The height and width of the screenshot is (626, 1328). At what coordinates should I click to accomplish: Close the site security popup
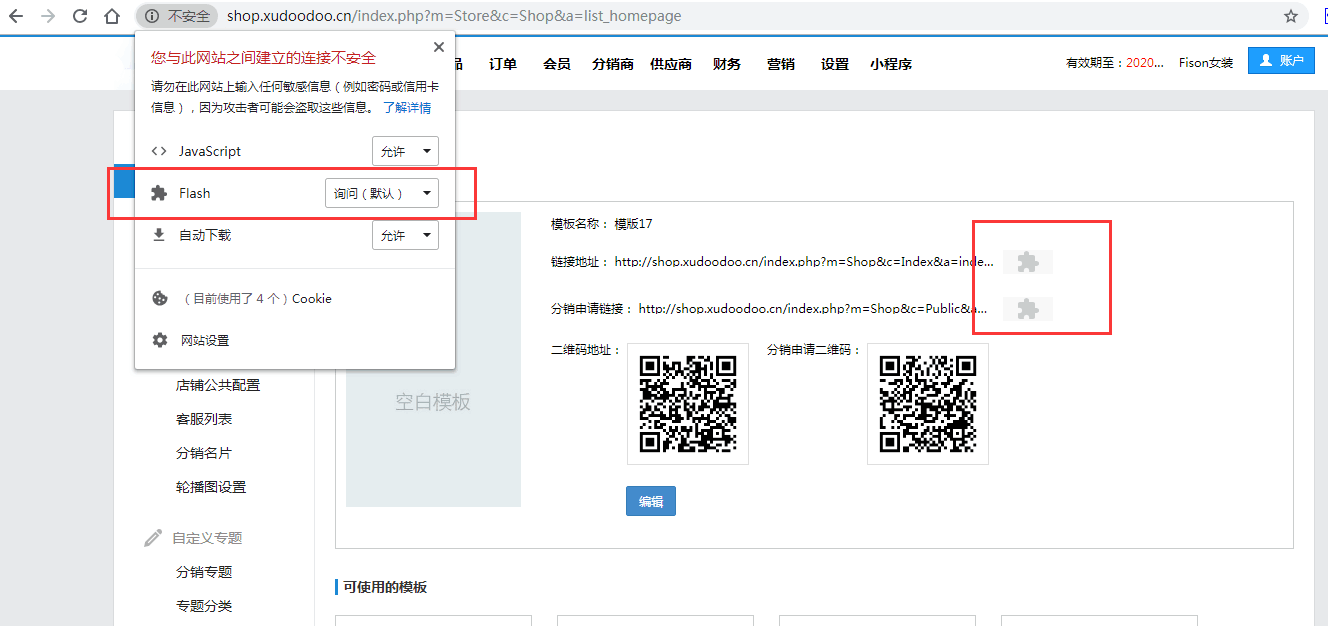438,47
